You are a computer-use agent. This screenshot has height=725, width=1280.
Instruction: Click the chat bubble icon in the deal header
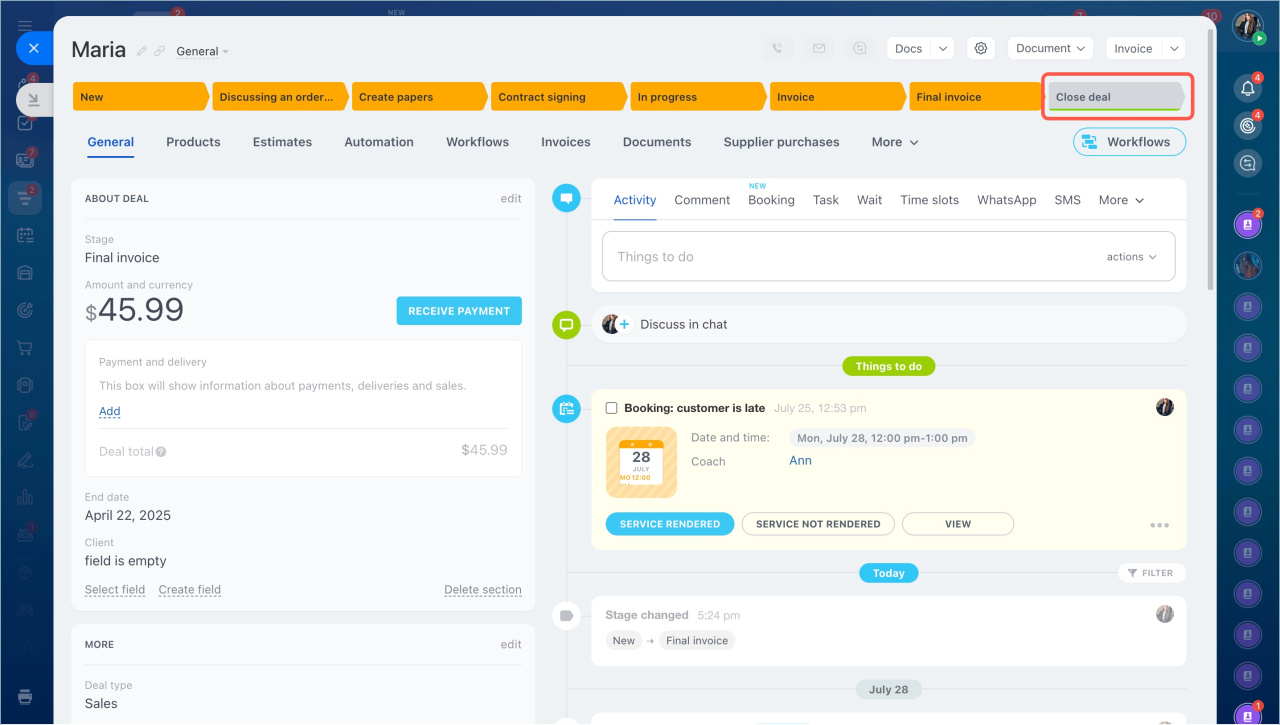click(x=859, y=48)
